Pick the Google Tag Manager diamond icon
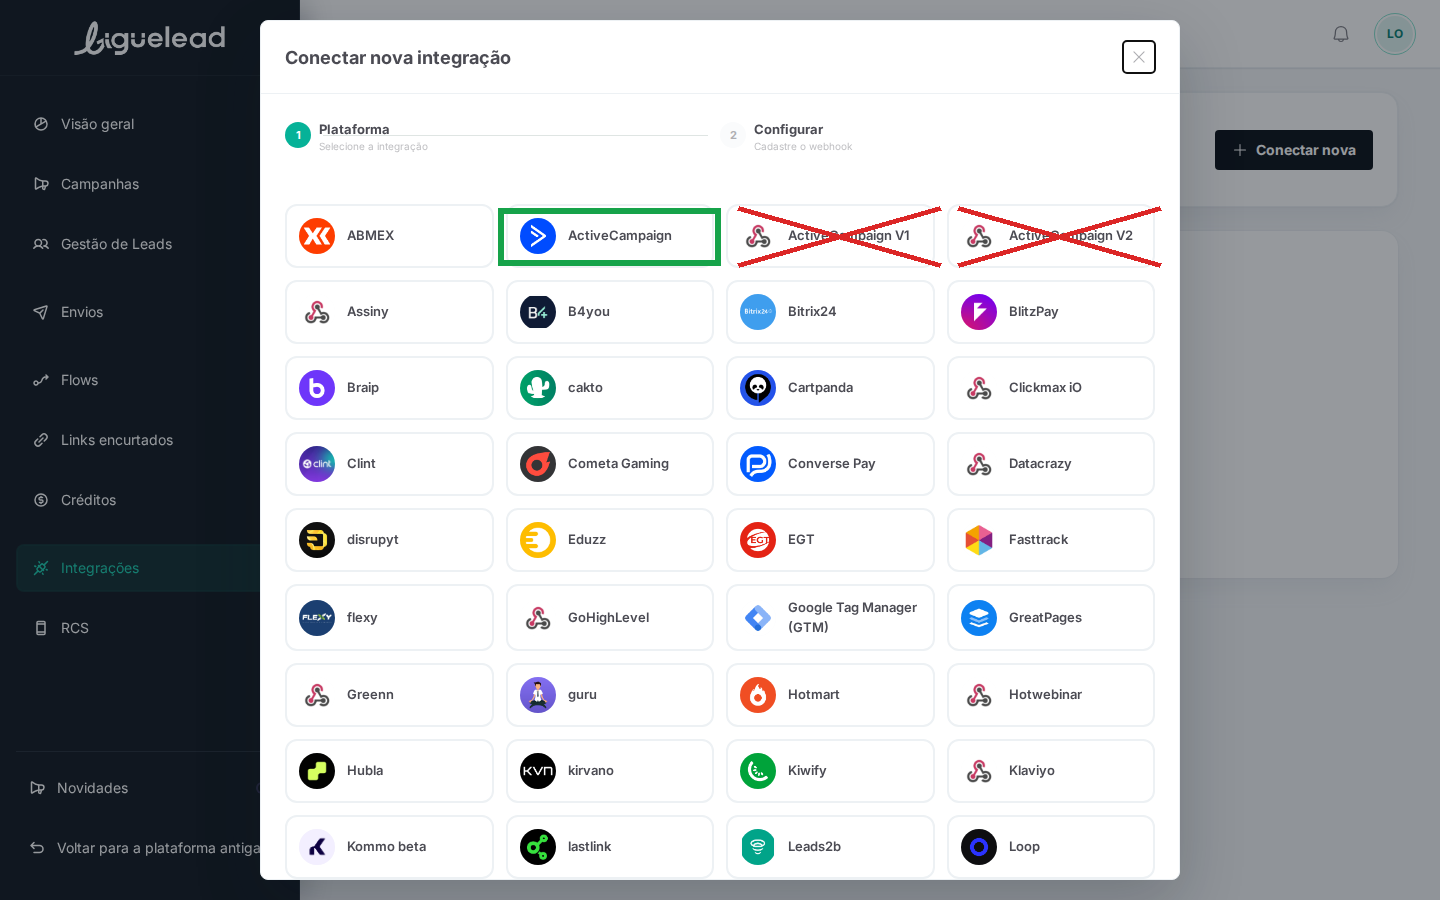Viewport: 1440px width, 900px height. click(x=758, y=618)
